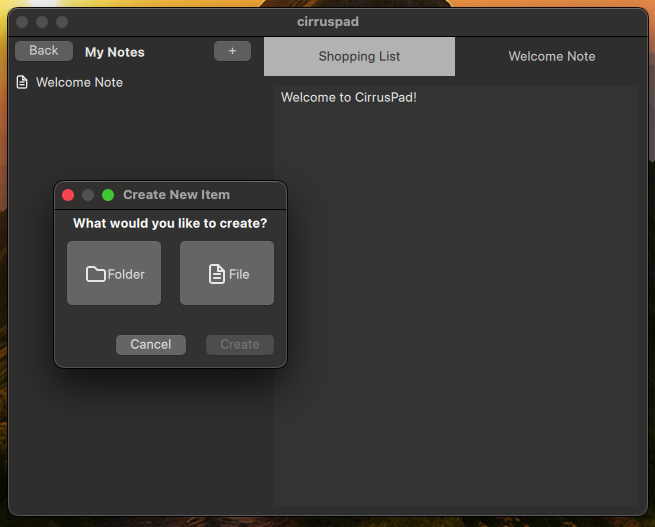Cancel the Create New Item dialog

151,345
